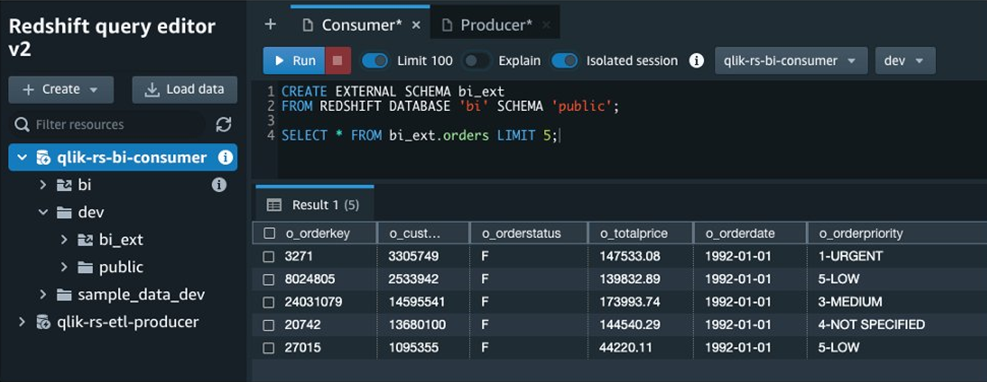Image resolution: width=987 pixels, height=382 pixels.
Task: Open the qlik-rs-bi-consumer cluster dropdown
Action: point(791,60)
